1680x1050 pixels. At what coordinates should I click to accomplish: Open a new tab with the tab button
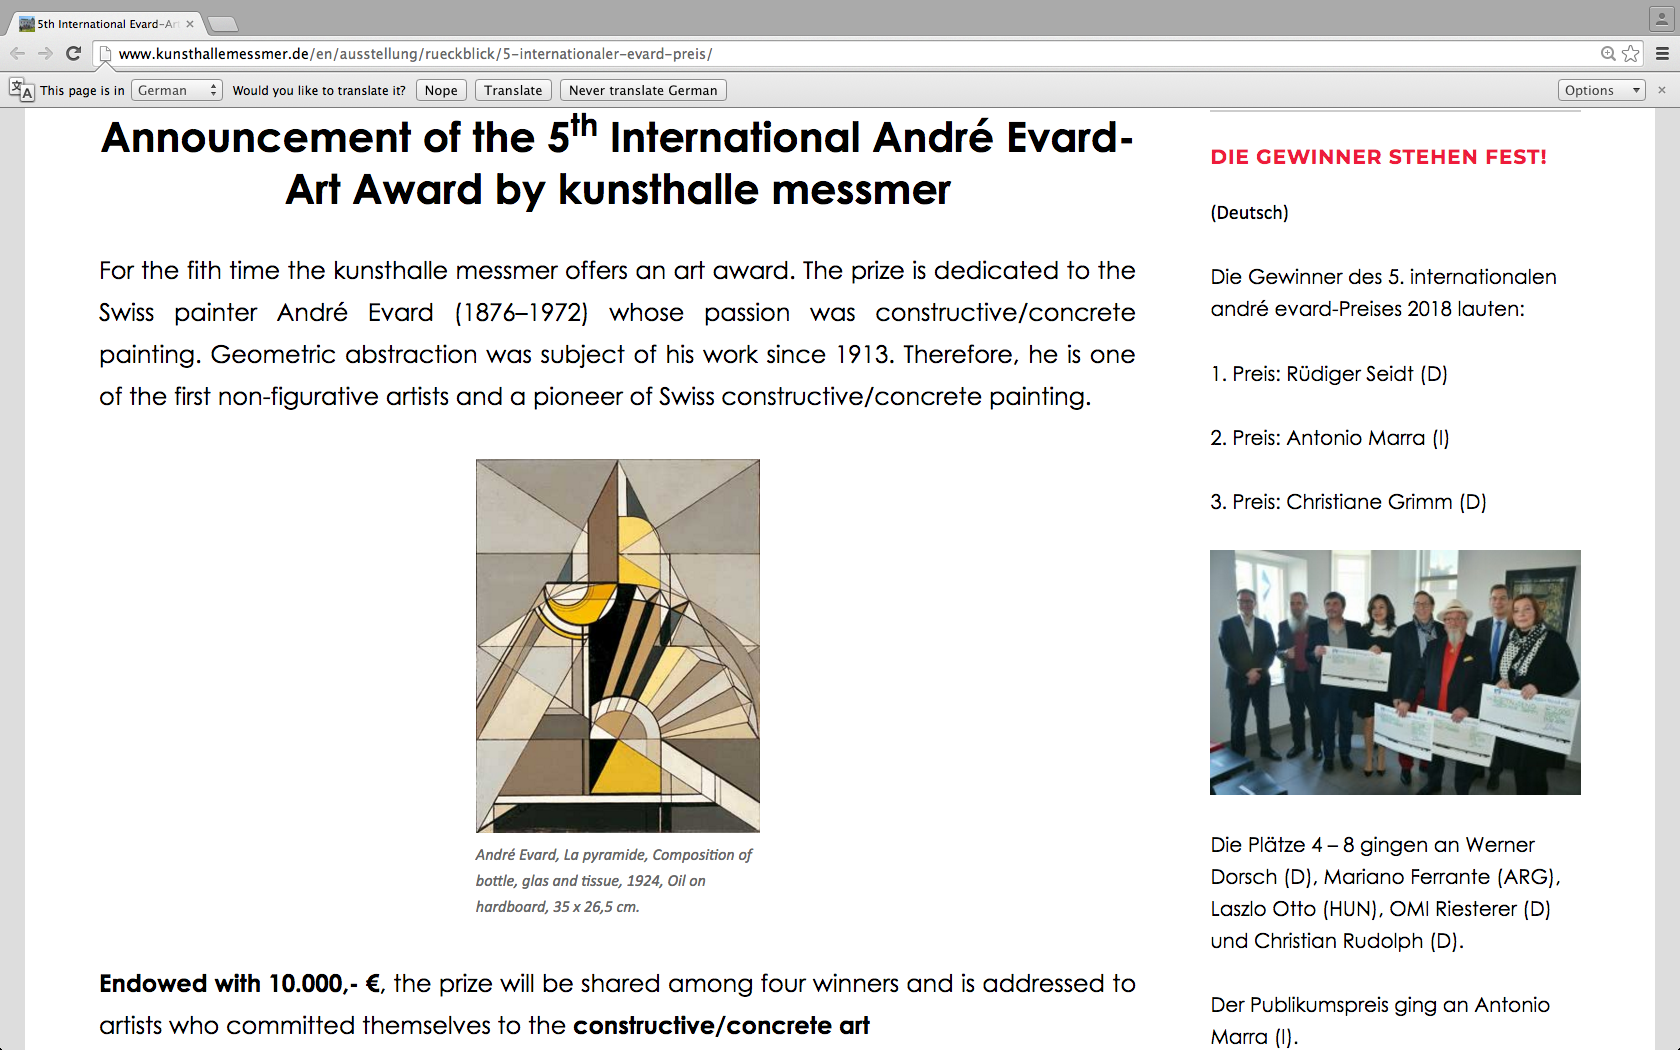tap(222, 24)
